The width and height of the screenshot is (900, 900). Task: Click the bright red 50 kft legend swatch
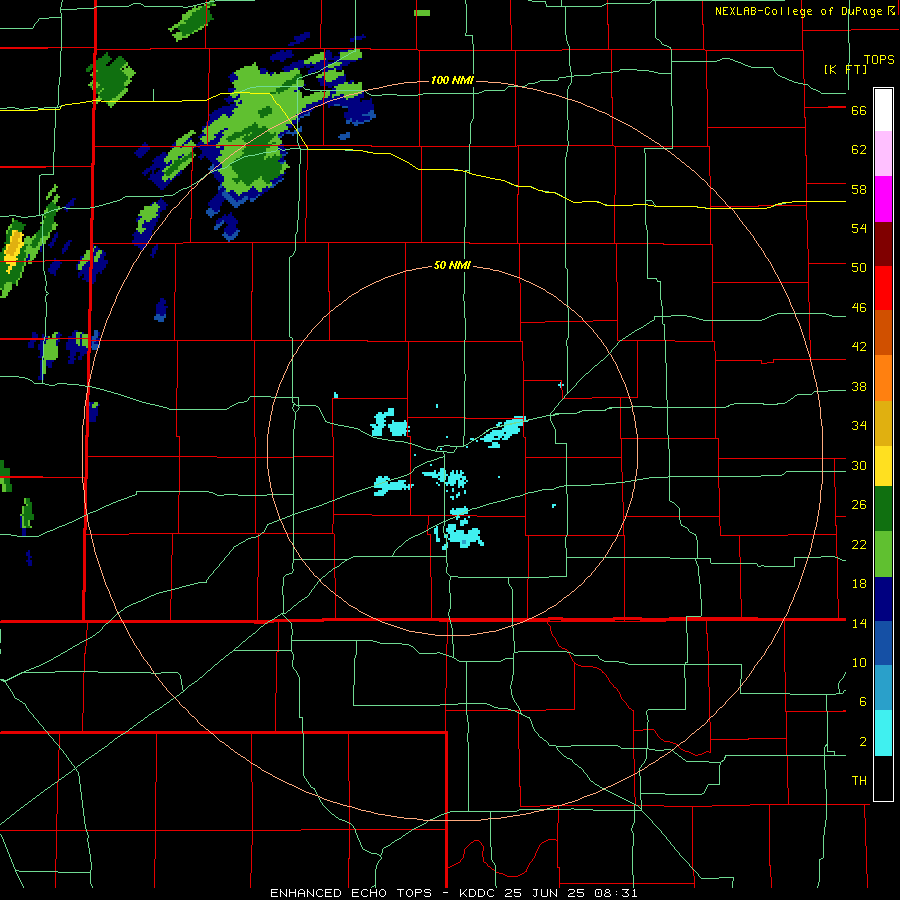tap(883, 288)
